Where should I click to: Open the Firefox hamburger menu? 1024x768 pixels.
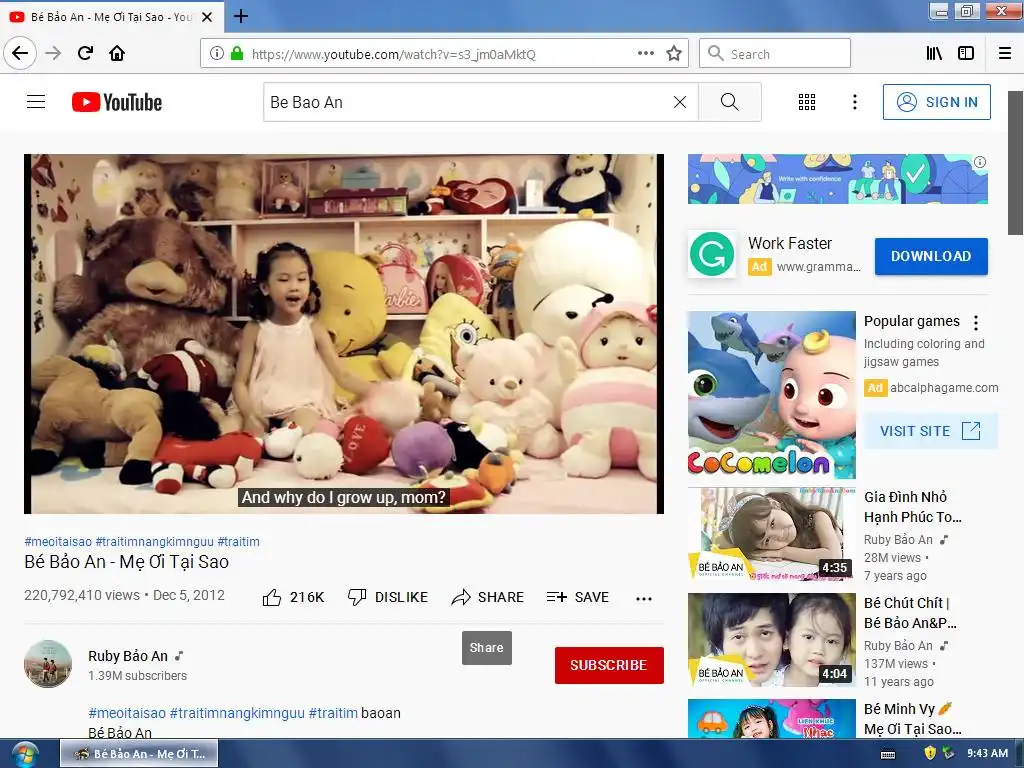pyautogui.click(x=1005, y=53)
